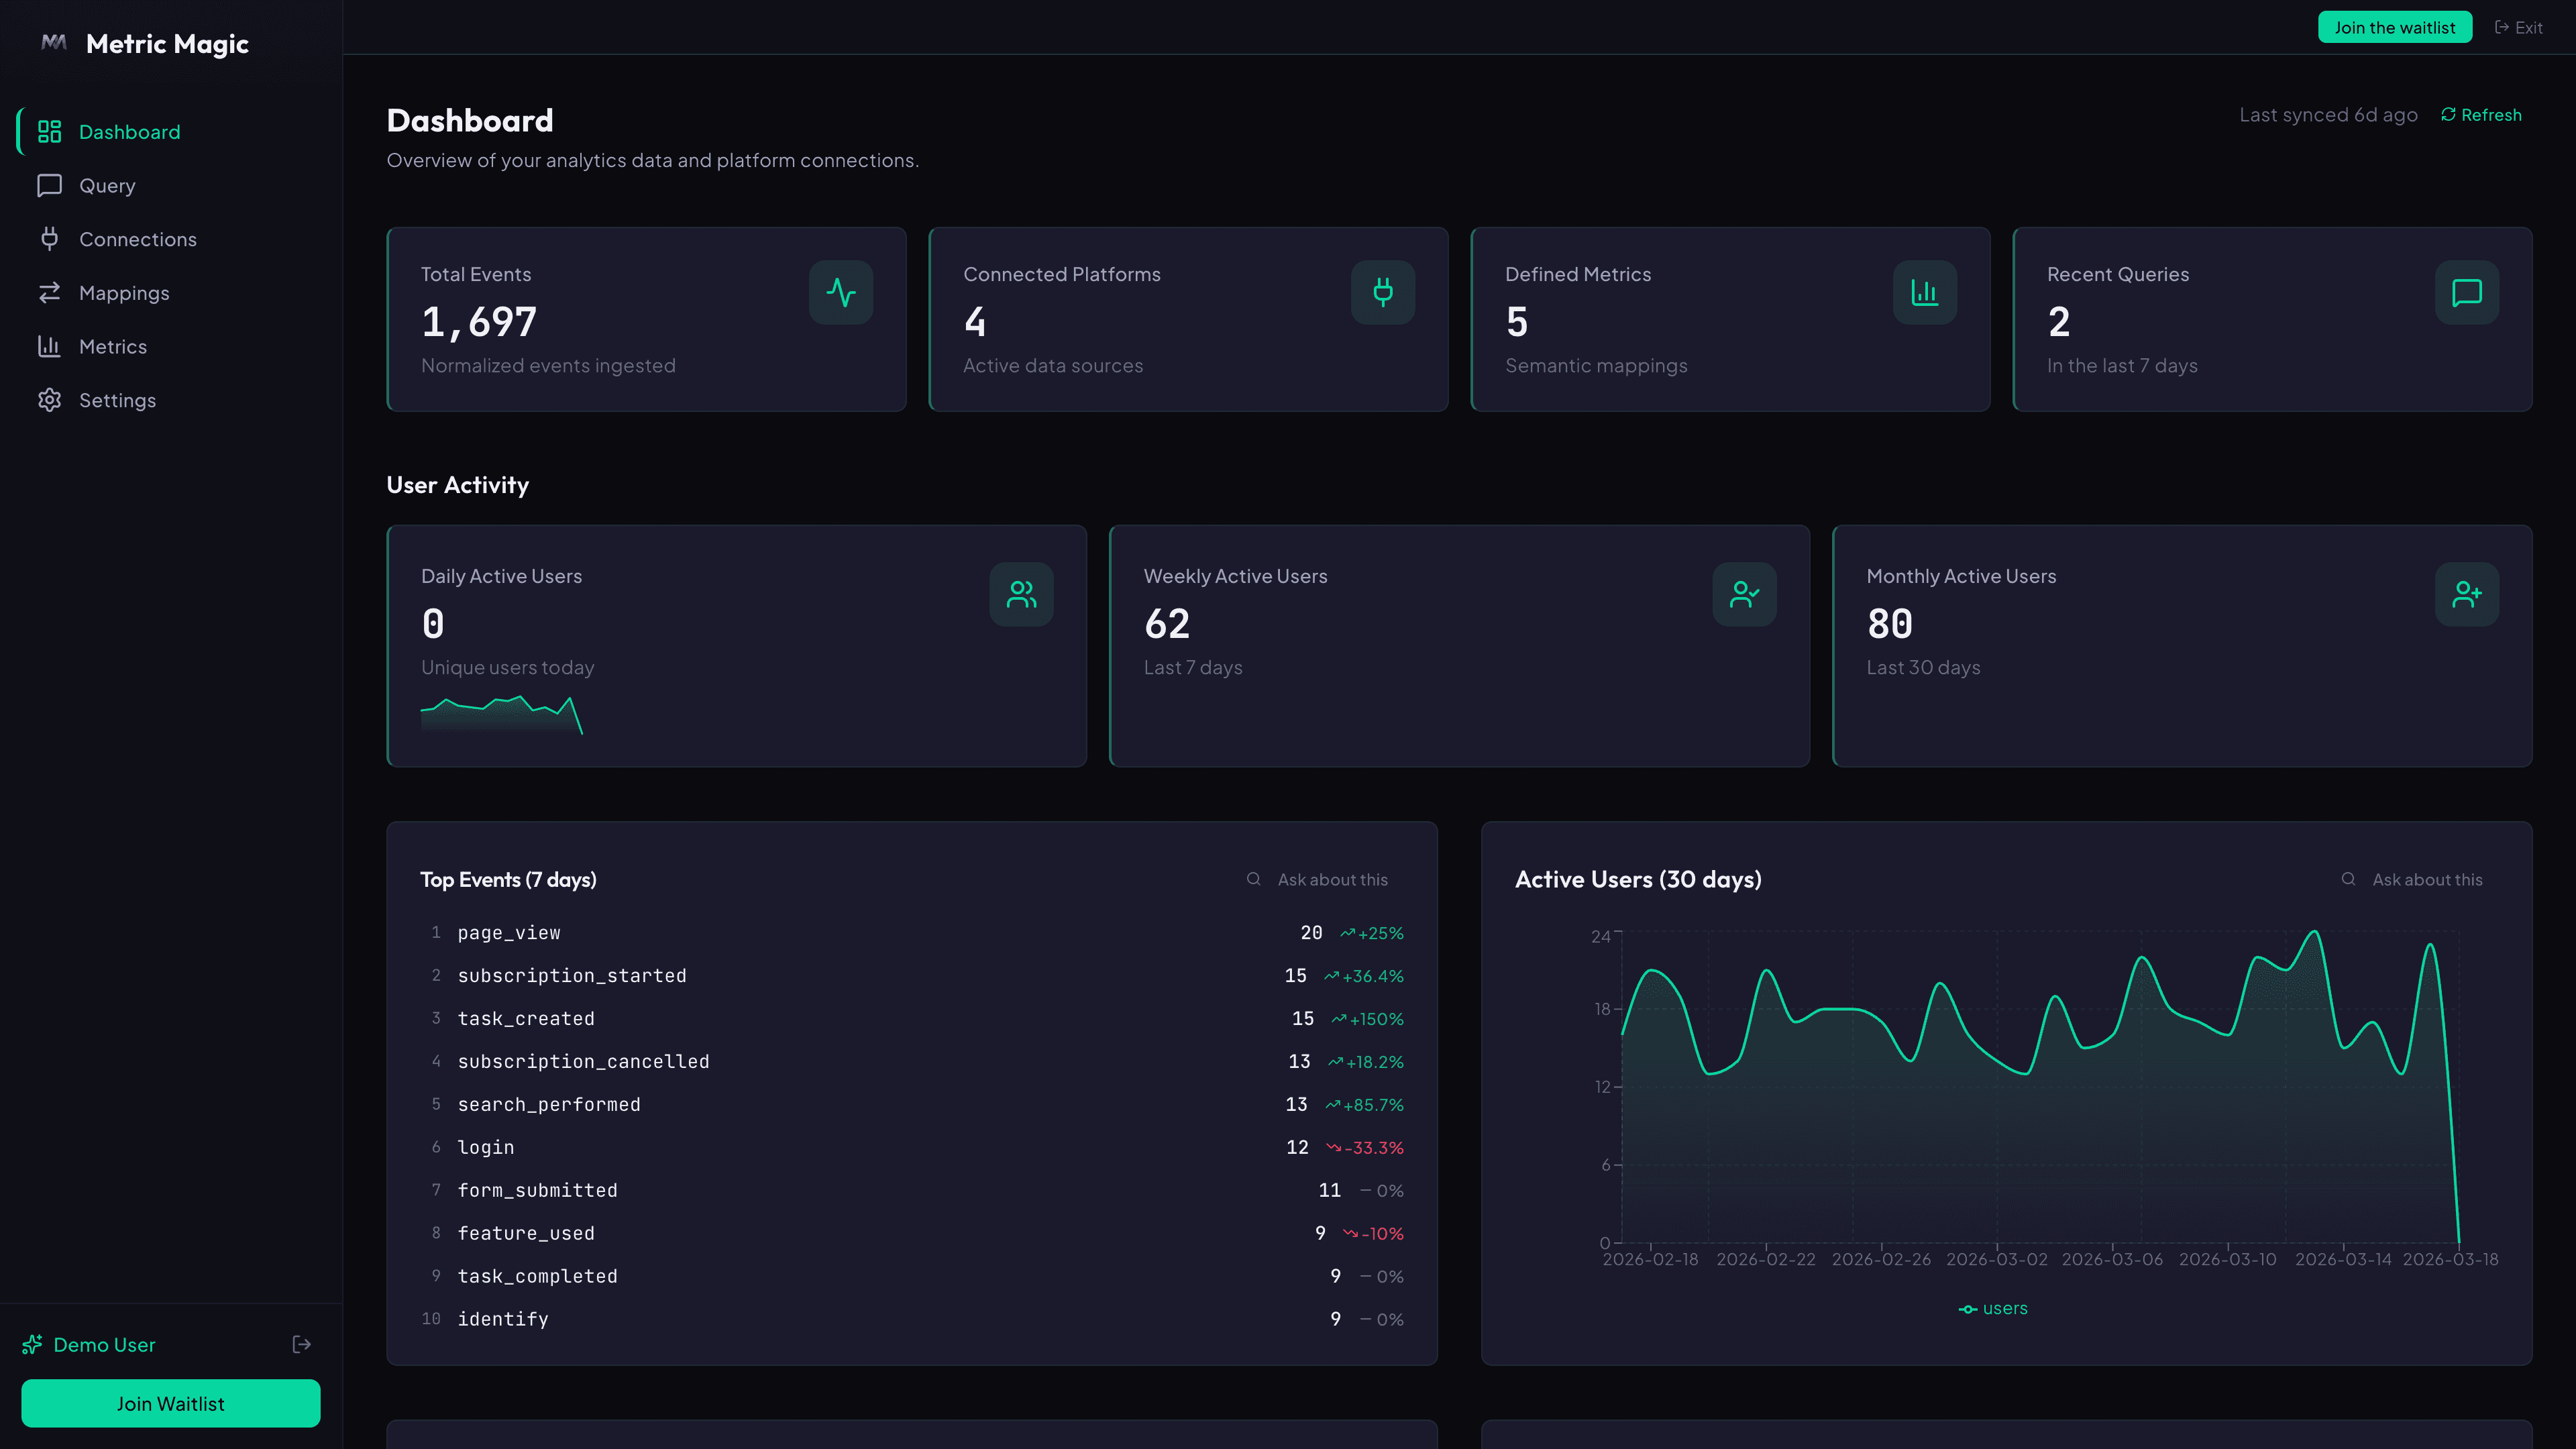
Task: Select the Metrics bar chart icon
Action: tap(50, 346)
